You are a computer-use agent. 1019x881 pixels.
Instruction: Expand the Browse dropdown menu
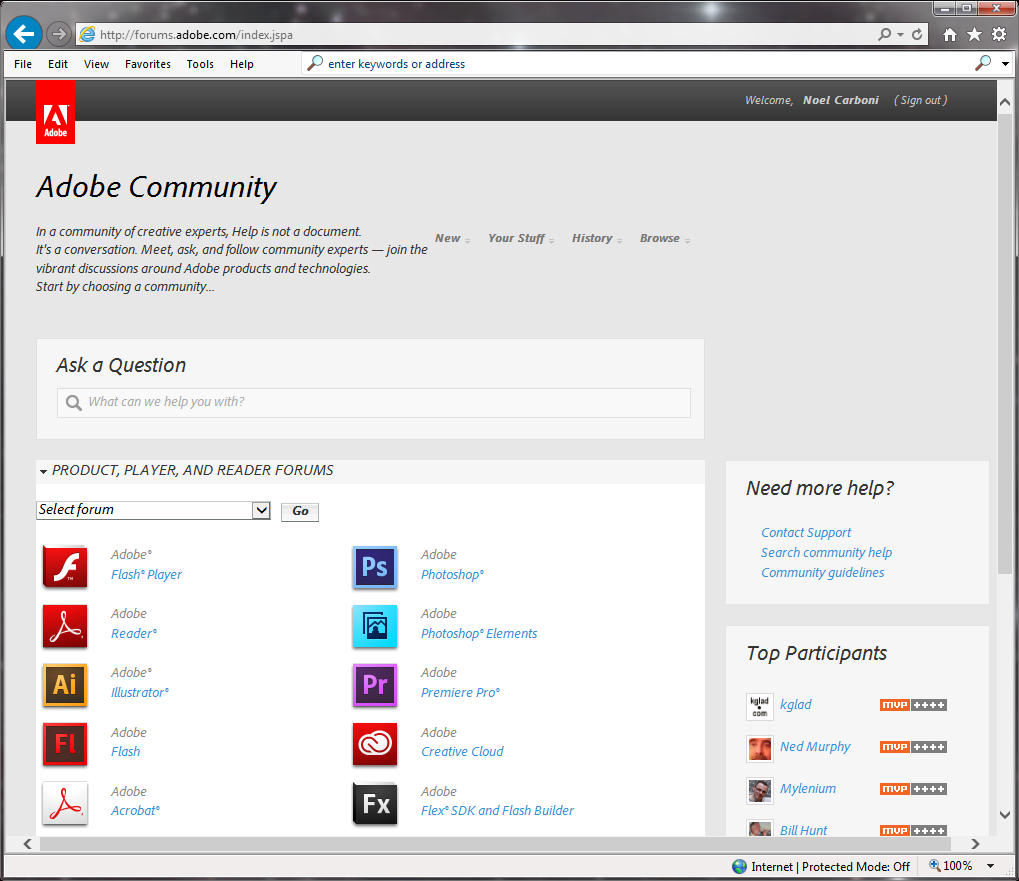coord(665,238)
